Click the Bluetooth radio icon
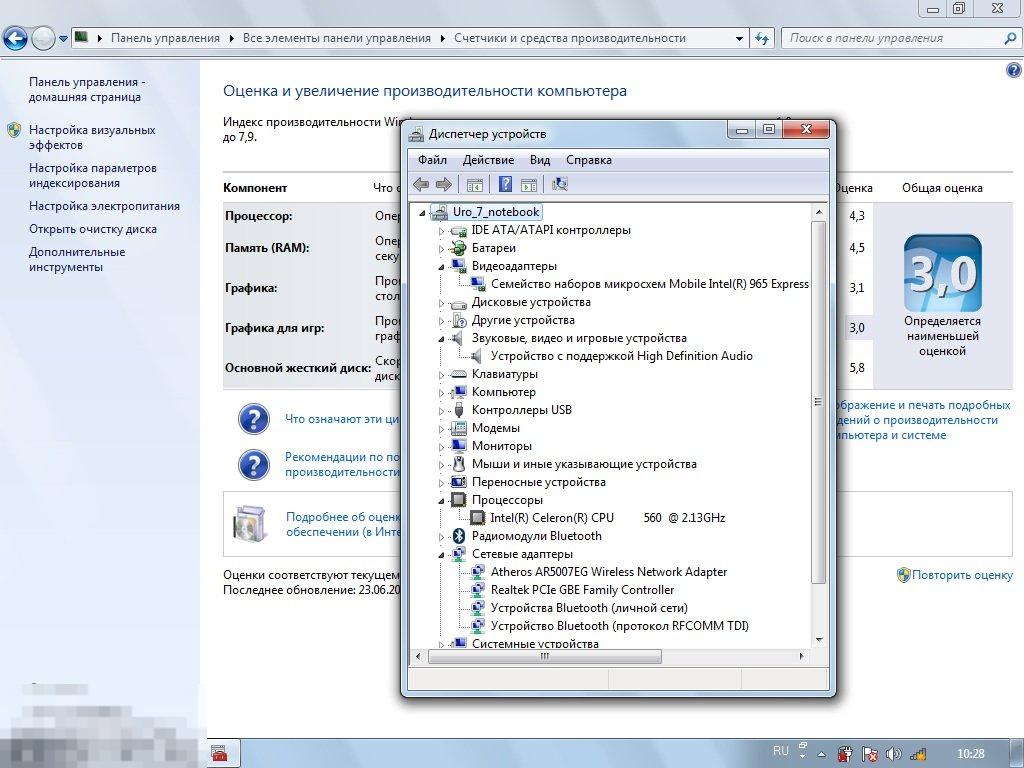The image size is (1024, 768). click(459, 536)
